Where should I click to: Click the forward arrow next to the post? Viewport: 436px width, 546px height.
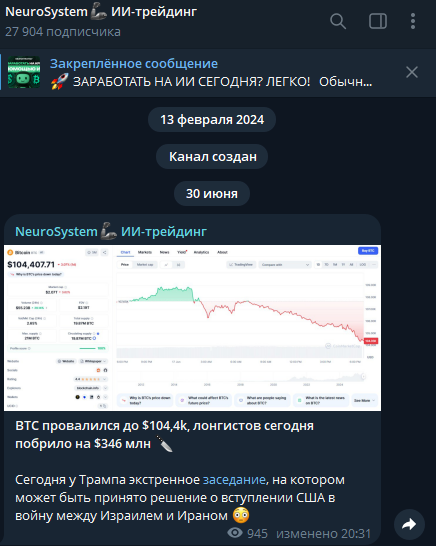tap(409, 524)
